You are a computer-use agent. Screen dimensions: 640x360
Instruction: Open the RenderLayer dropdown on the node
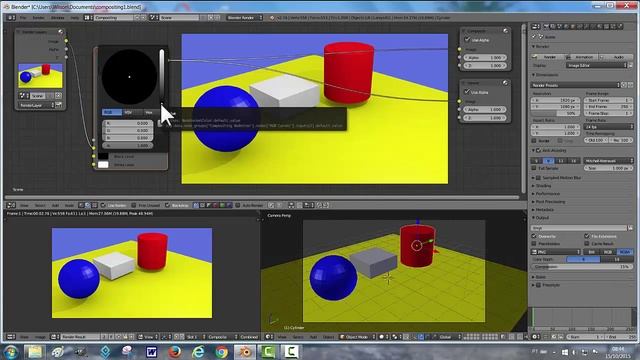(36, 105)
